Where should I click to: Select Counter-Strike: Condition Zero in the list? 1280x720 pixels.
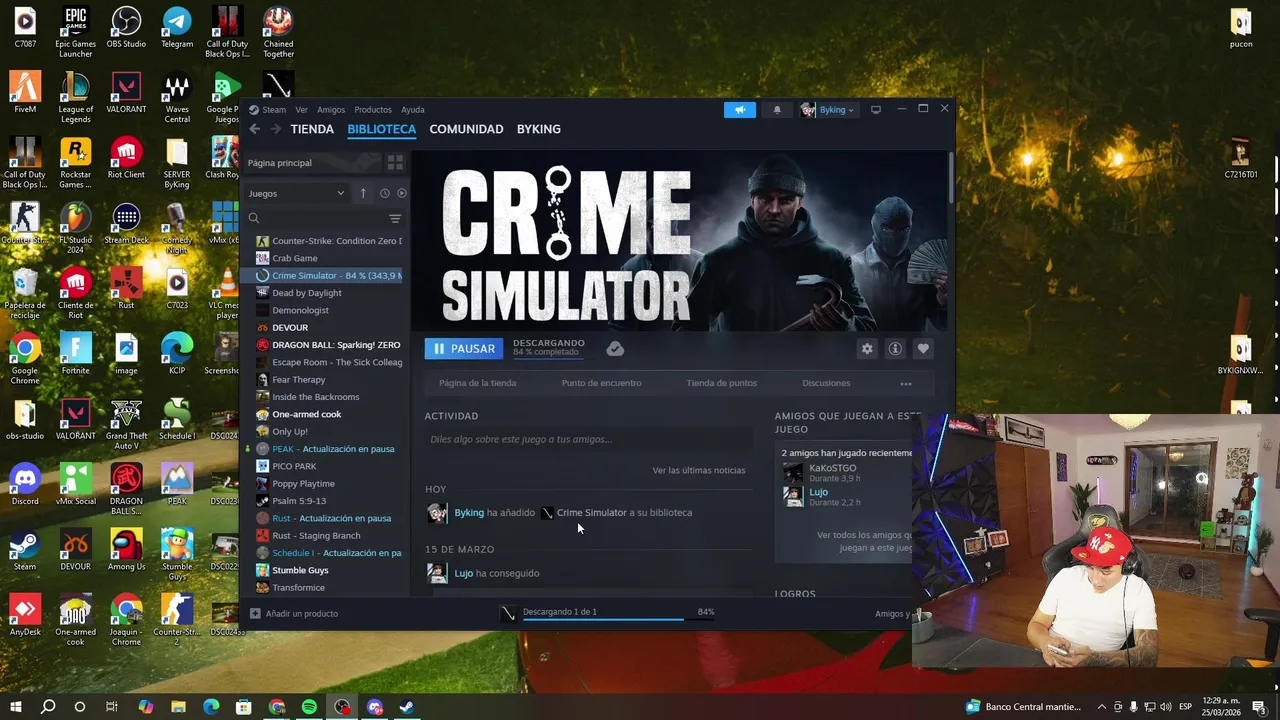[328, 241]
